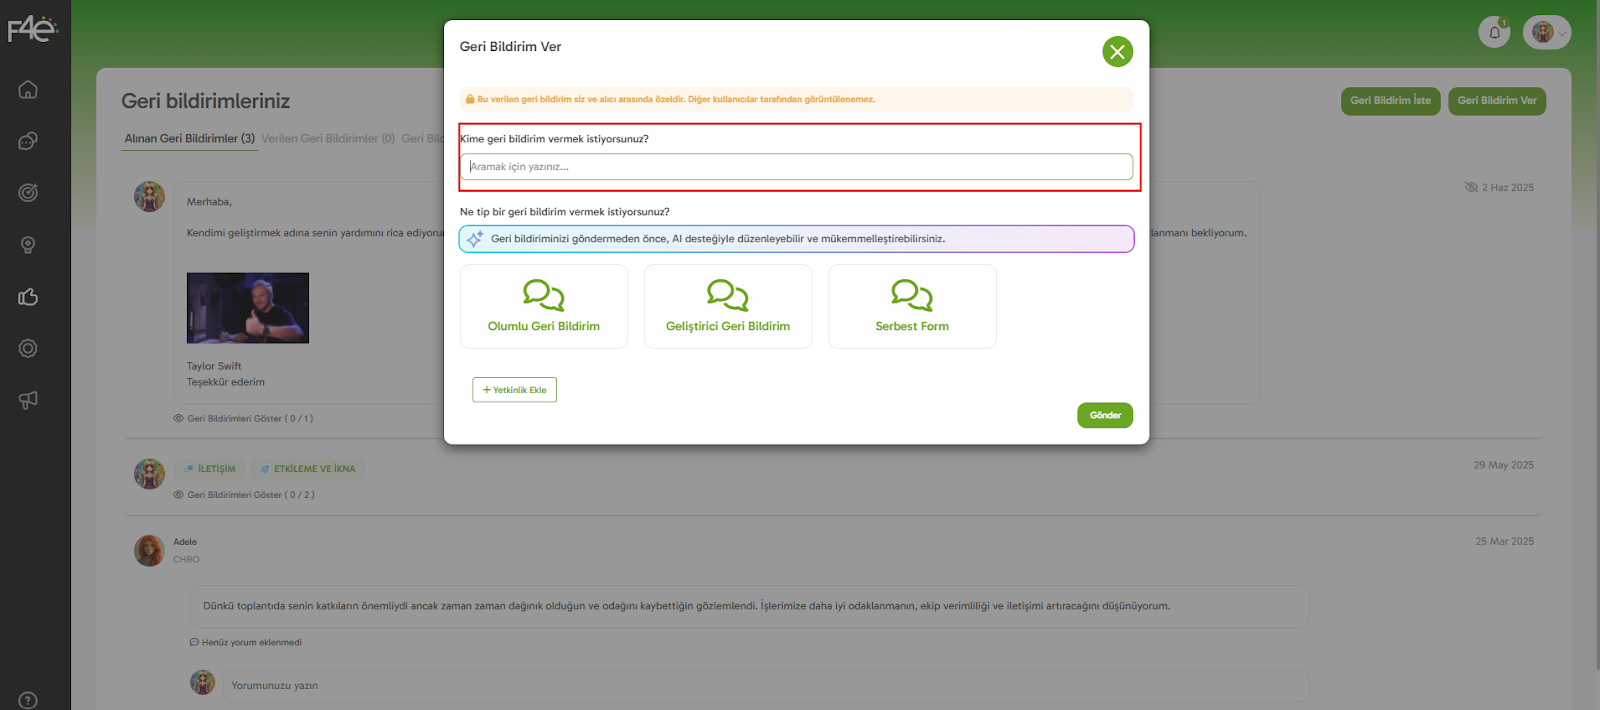Switch to Verilen Geri Bildirimler tab
This screenshot has width=1600, height=710.
click(327, 139)
